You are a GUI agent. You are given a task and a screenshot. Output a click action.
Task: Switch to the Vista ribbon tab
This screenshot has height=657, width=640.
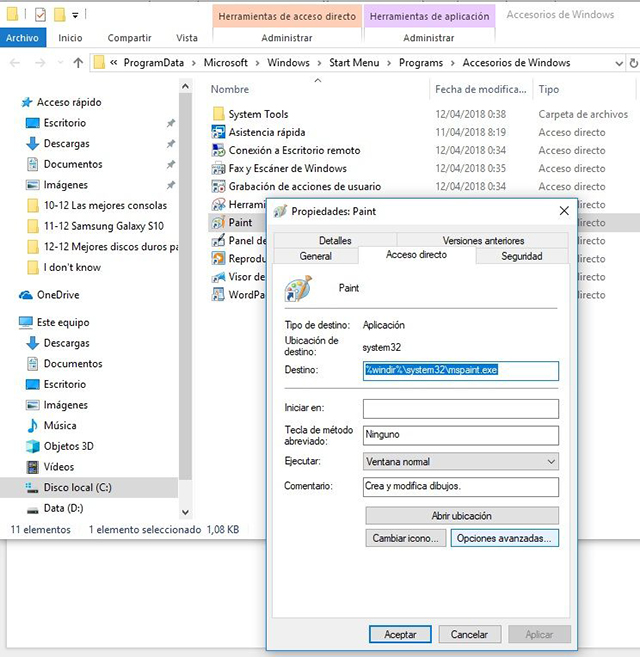click(x=187, y=38)
